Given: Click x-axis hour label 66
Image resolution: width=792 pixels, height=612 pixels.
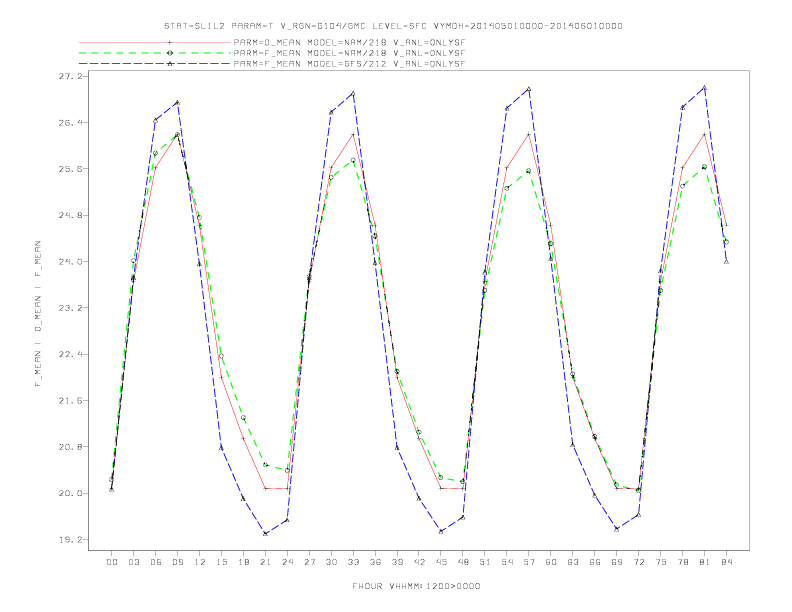Looking at the screenshot, I should pos(595,562).
